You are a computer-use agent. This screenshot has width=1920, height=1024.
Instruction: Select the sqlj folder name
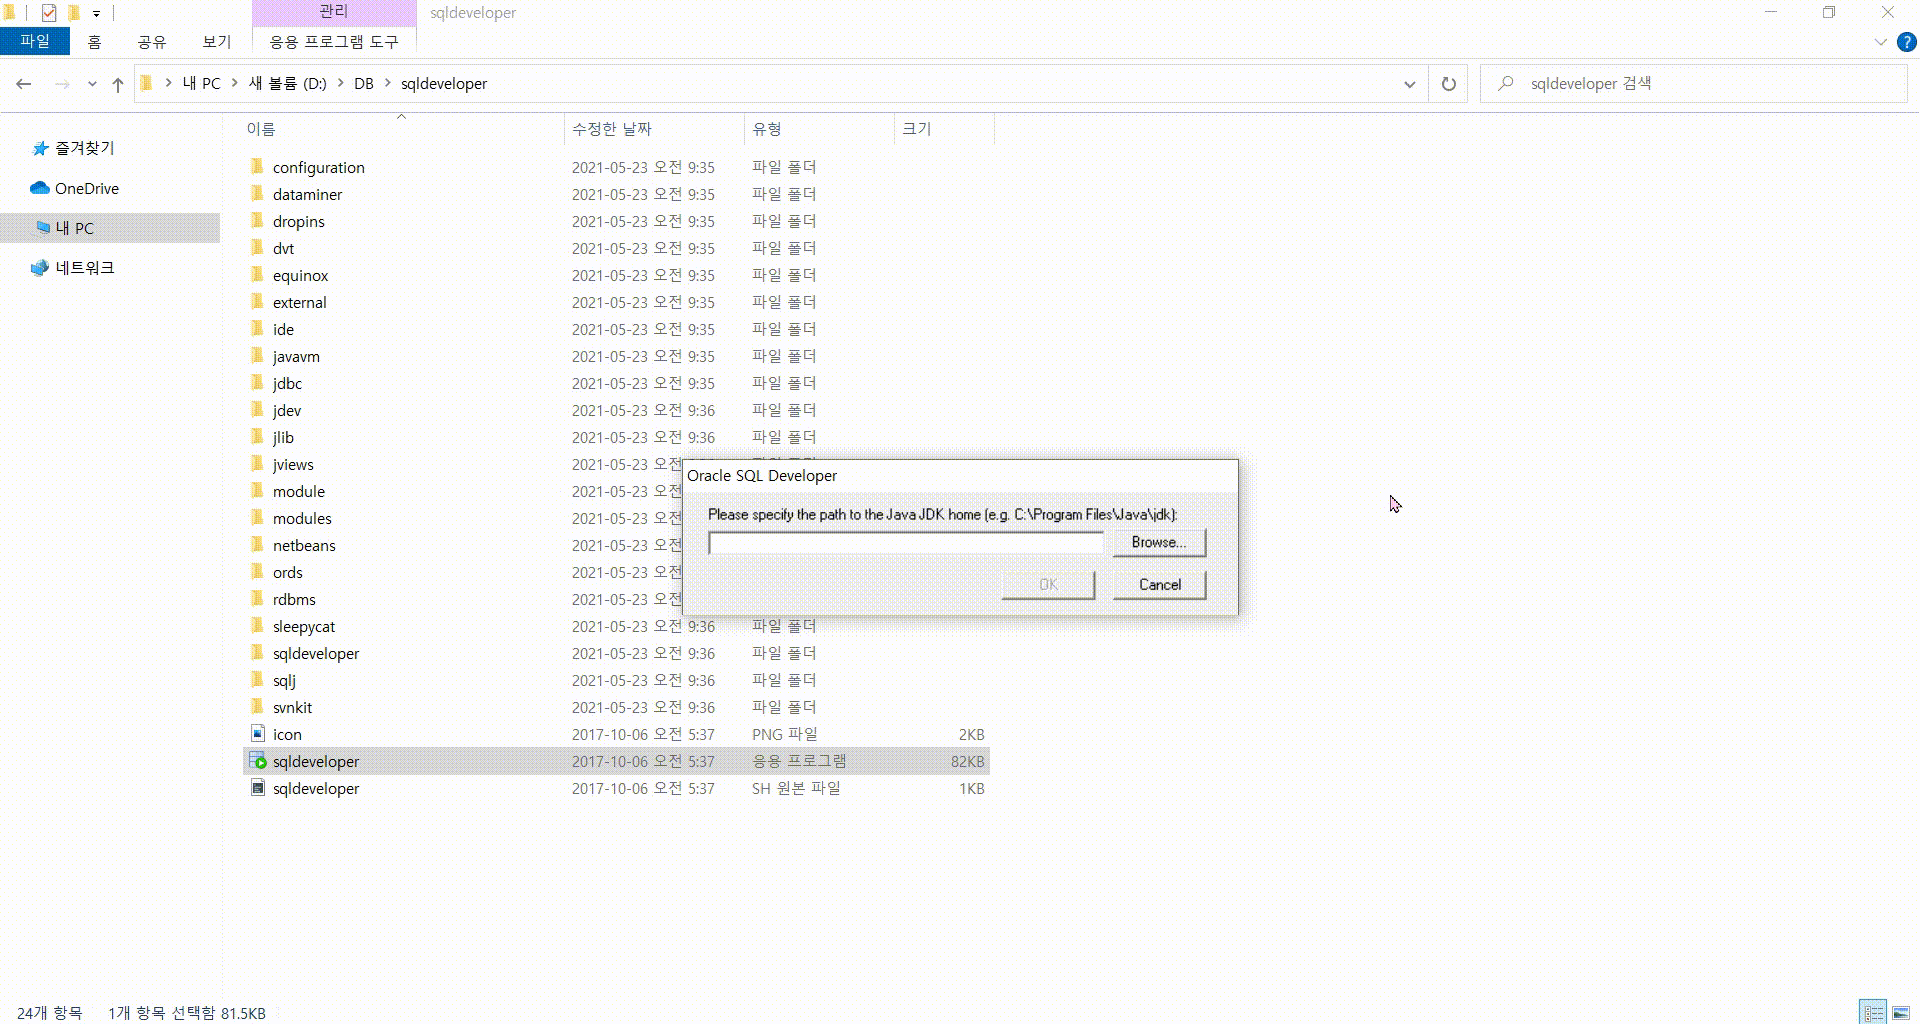284,680
